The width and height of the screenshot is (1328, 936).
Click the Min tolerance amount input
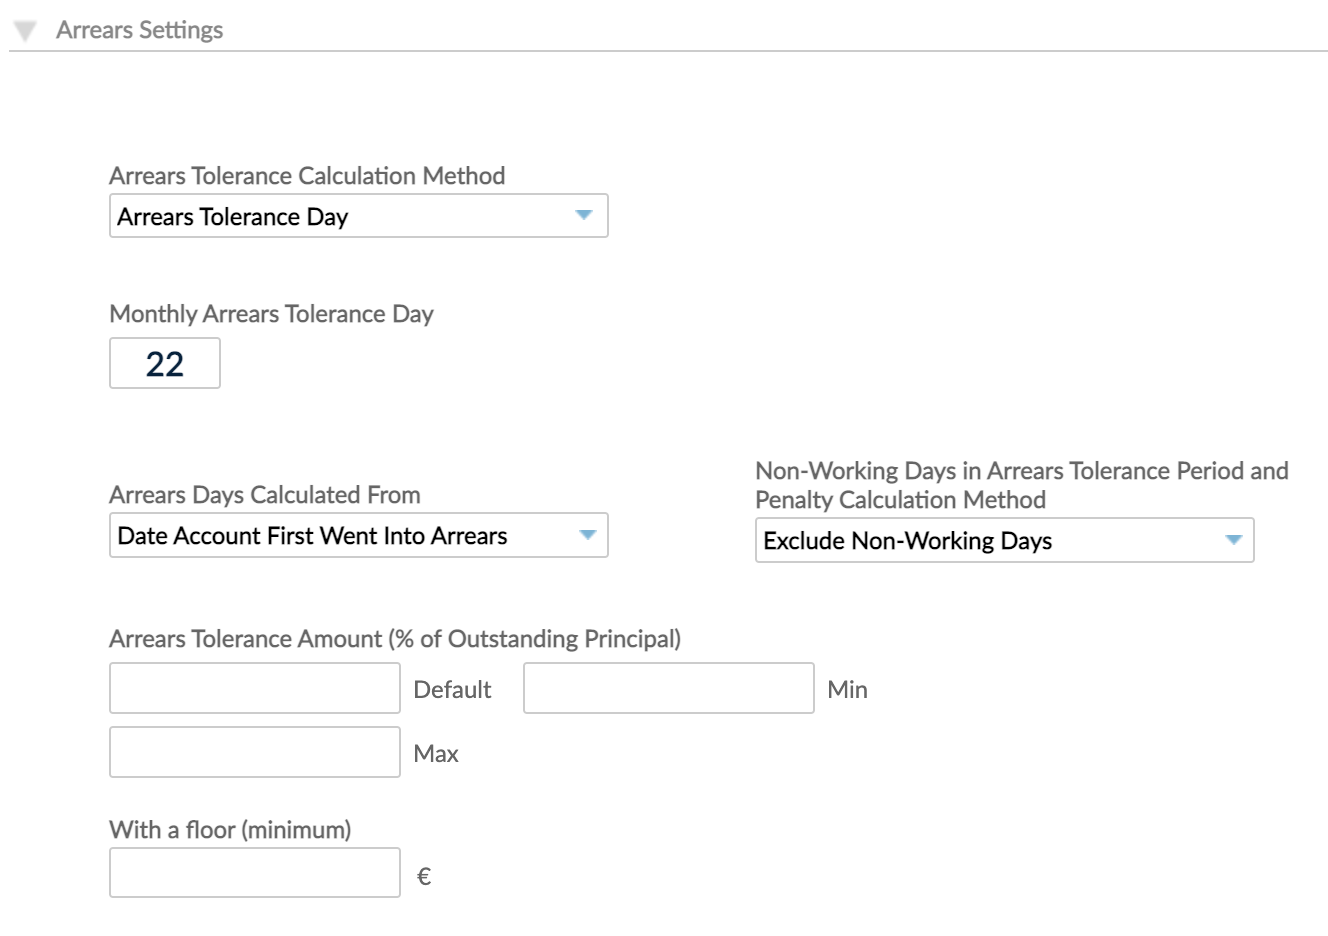point(668,688)
